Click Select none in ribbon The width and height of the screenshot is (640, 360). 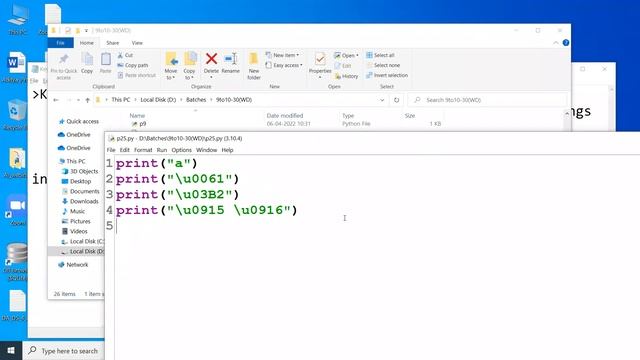click(383, 65)
